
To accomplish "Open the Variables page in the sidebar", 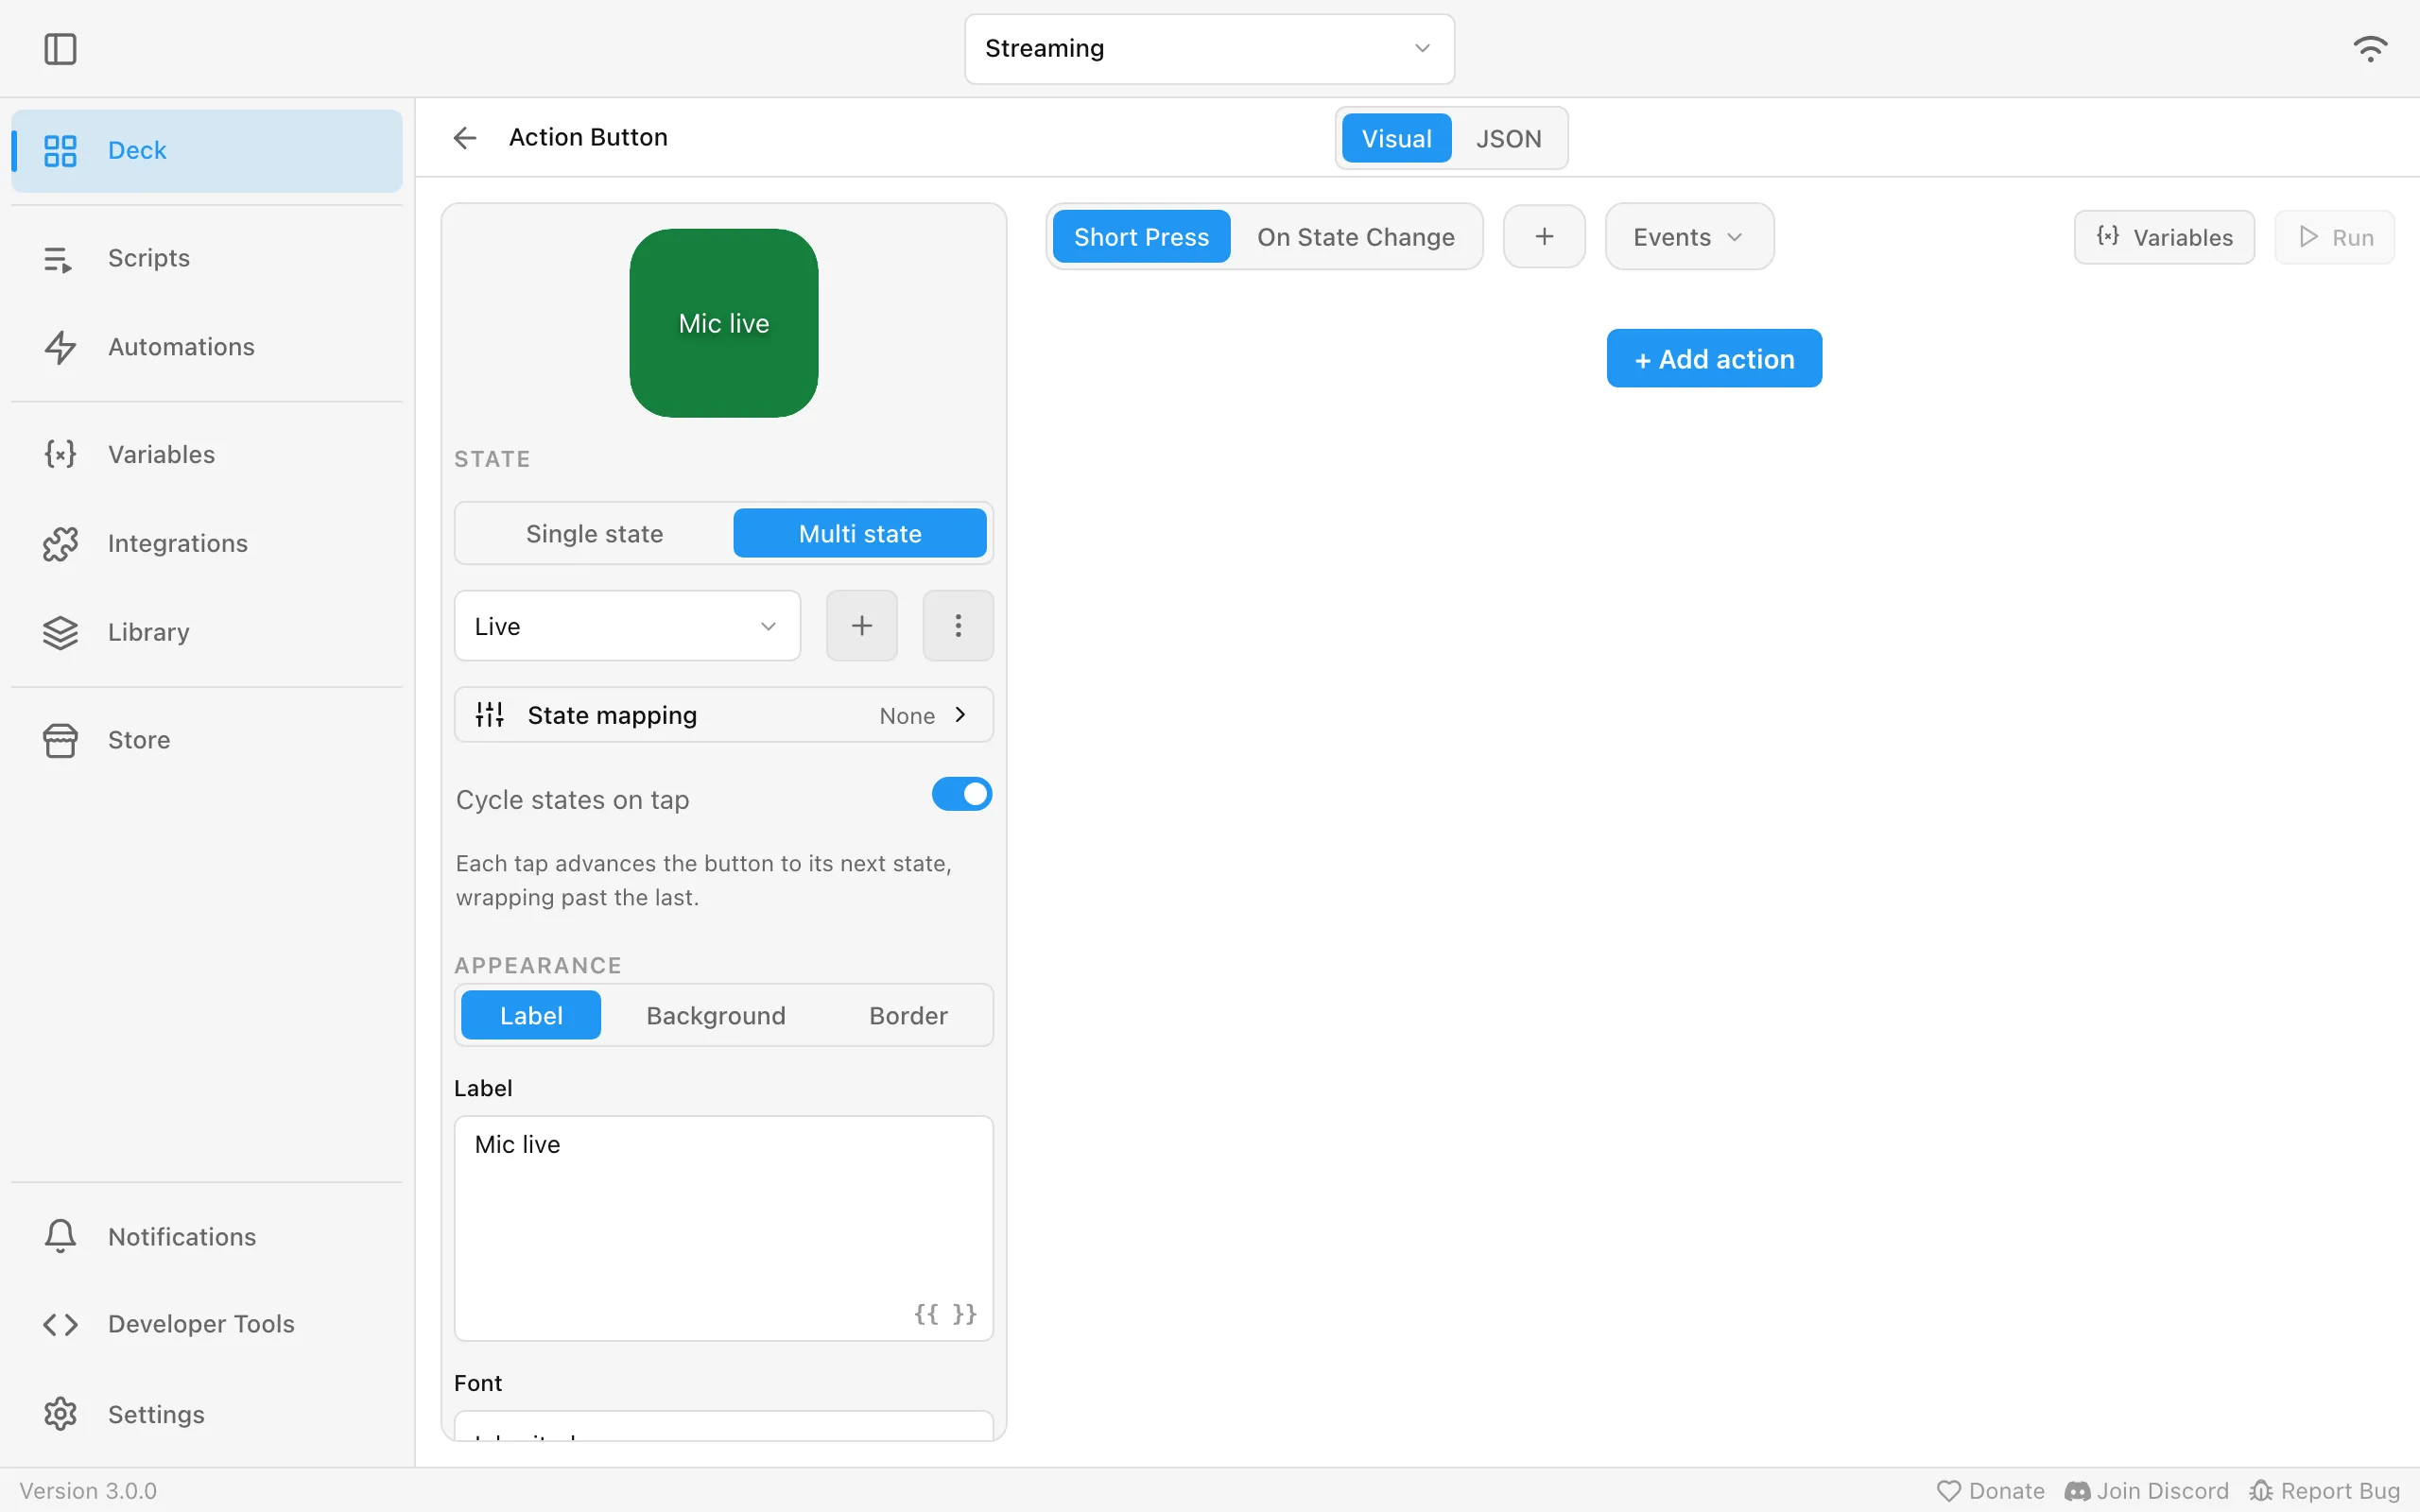I will point(207,454).
